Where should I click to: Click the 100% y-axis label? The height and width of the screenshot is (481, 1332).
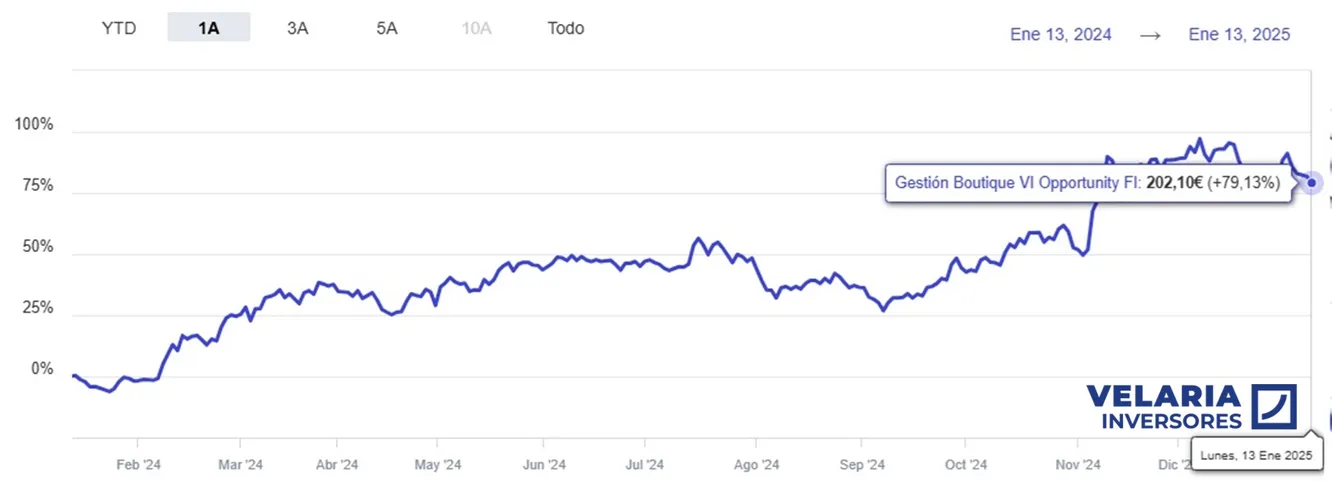point(34,125)
